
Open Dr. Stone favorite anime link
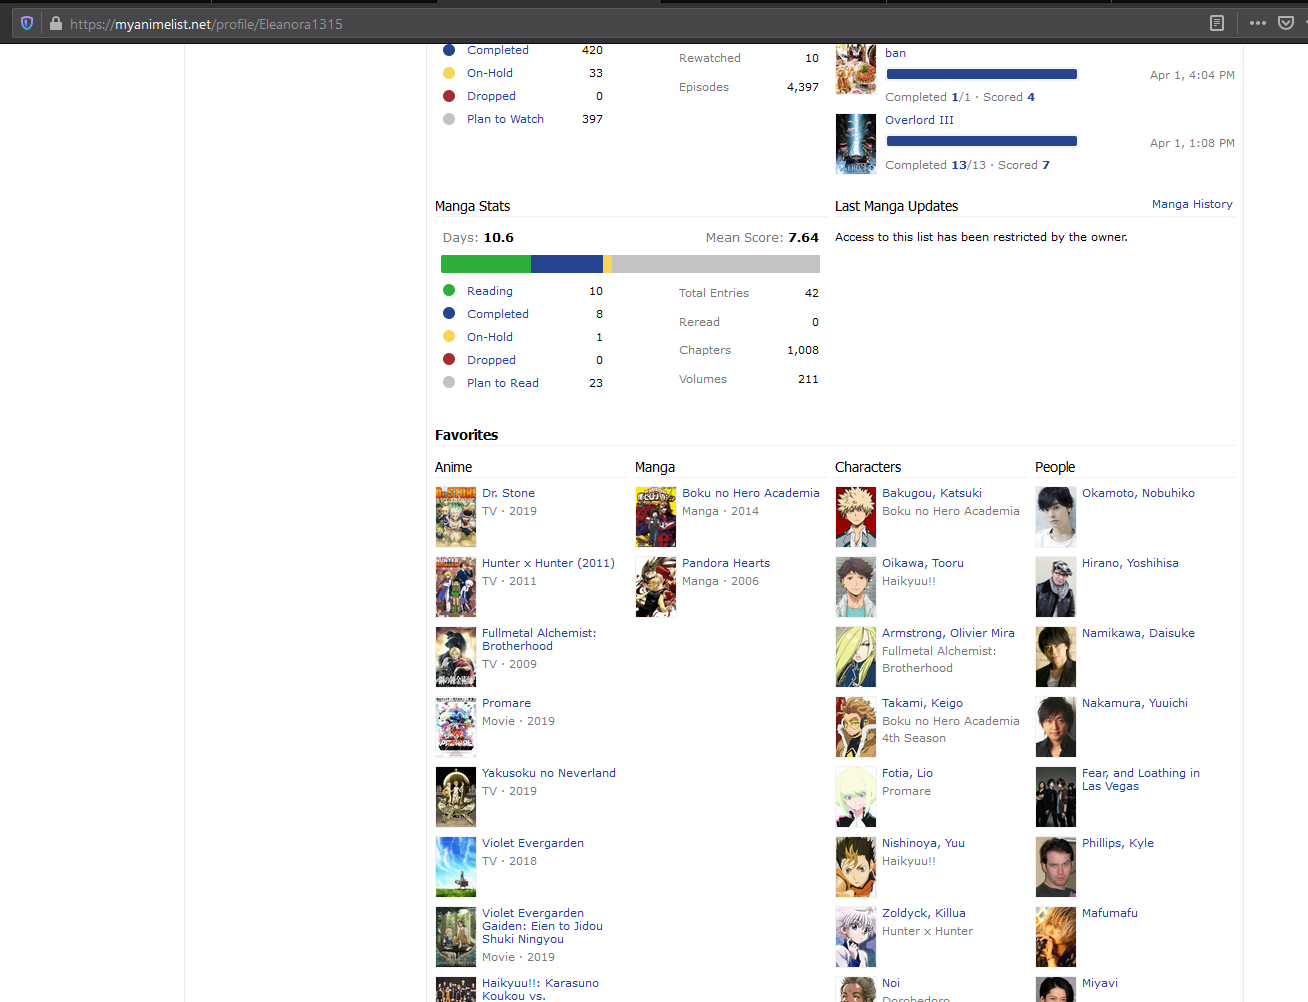(x=508, y=493)
